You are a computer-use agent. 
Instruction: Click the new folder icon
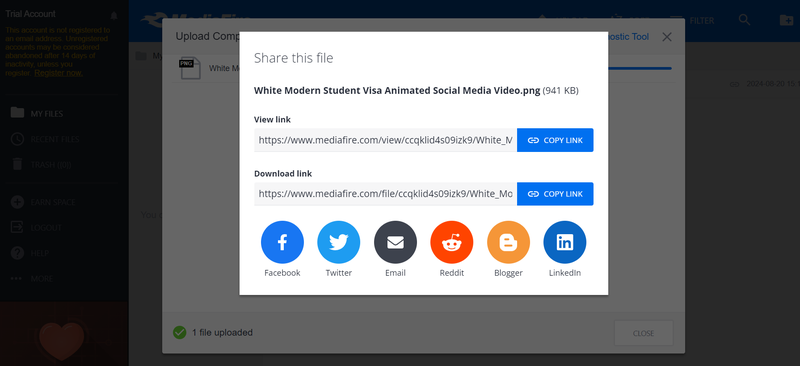(787, 20)
